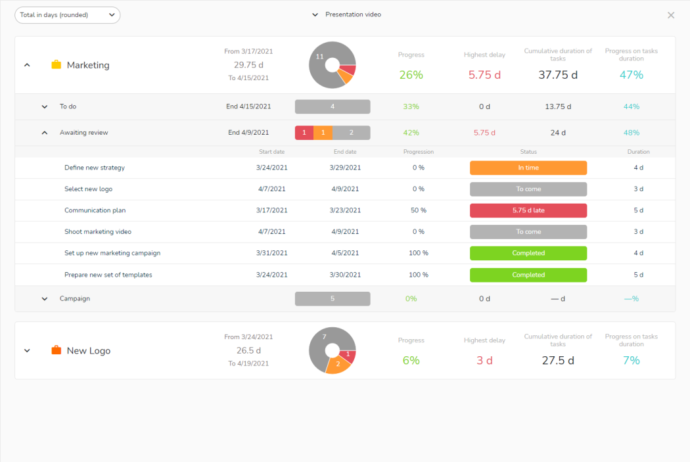Click the Campaign section label
This screenshot has height=462, width=690.
75,299
